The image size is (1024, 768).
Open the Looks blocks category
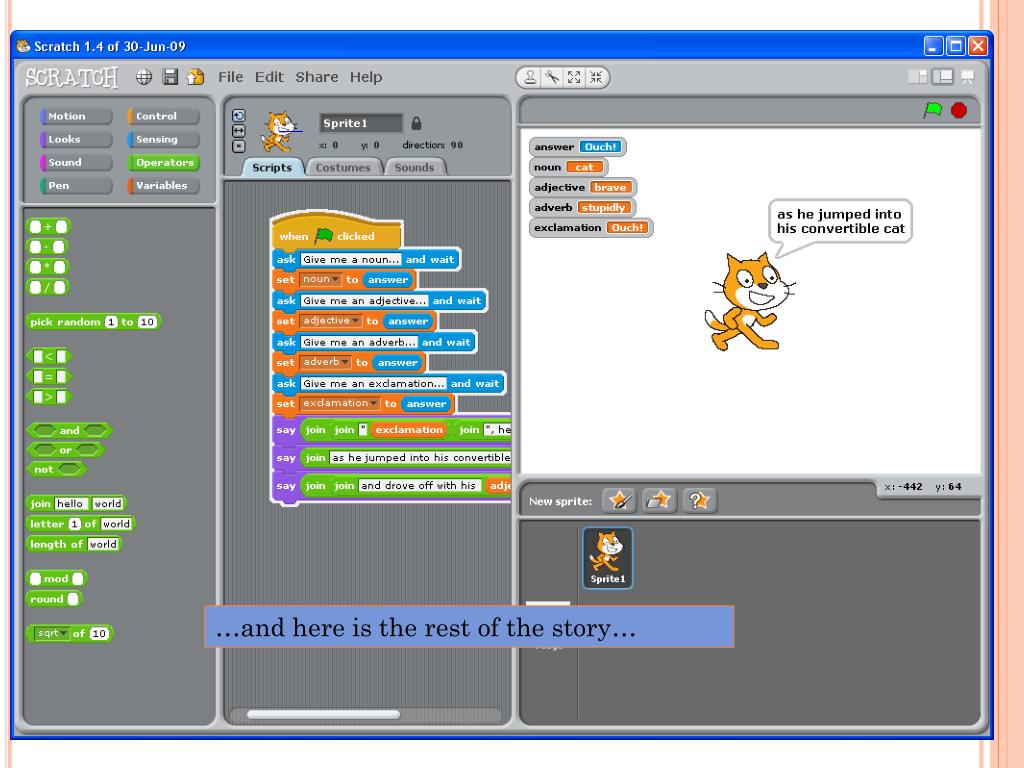point(76,139)
